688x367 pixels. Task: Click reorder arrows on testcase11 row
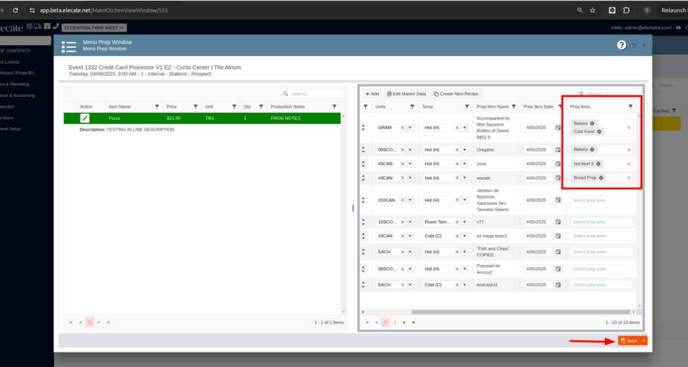[363, 285]
